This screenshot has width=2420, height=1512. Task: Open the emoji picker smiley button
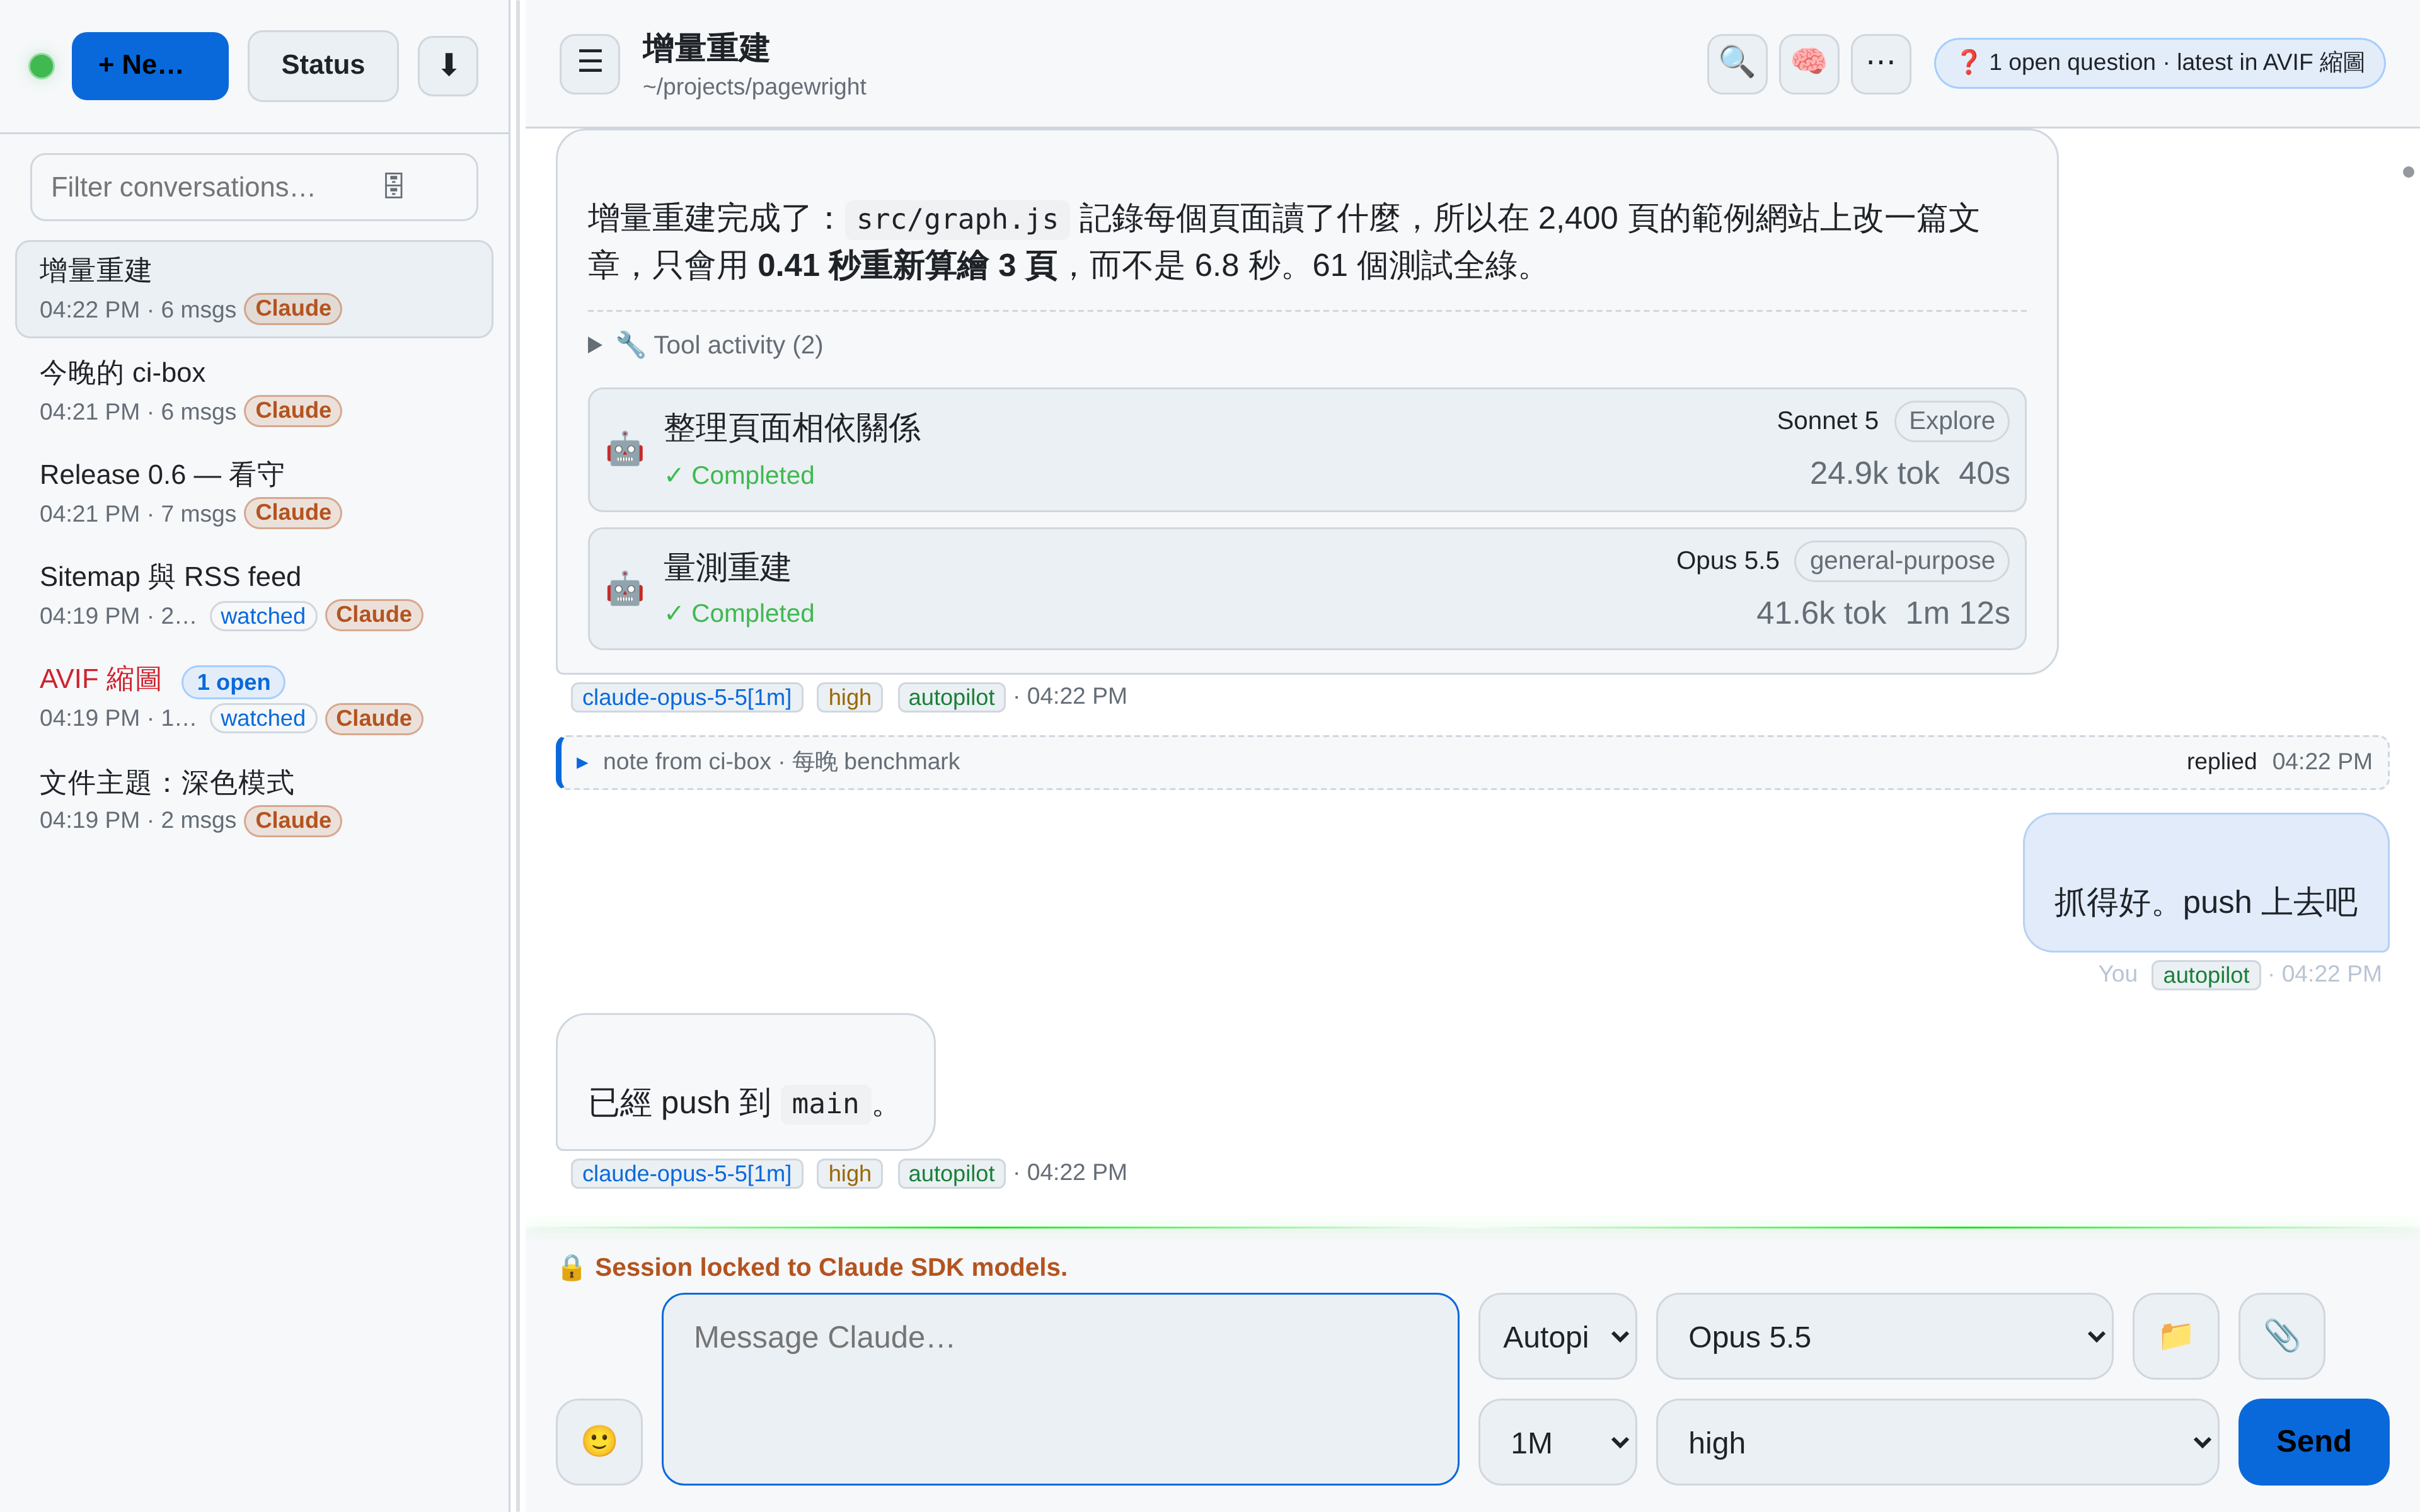click(599, 1441)
